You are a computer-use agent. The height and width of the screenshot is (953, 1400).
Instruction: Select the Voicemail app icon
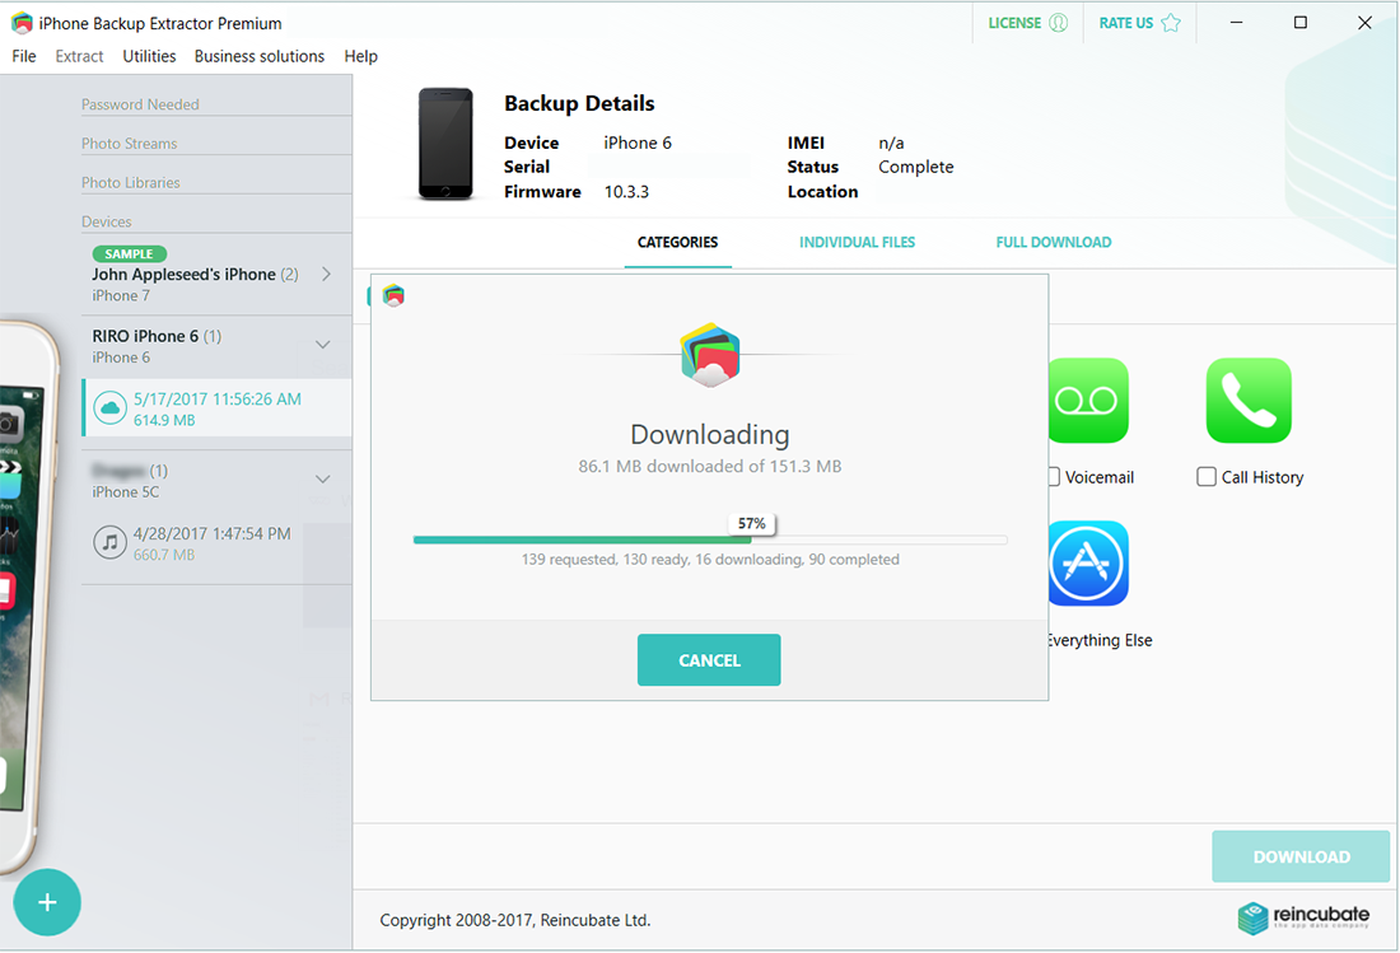click(1088, 400)
